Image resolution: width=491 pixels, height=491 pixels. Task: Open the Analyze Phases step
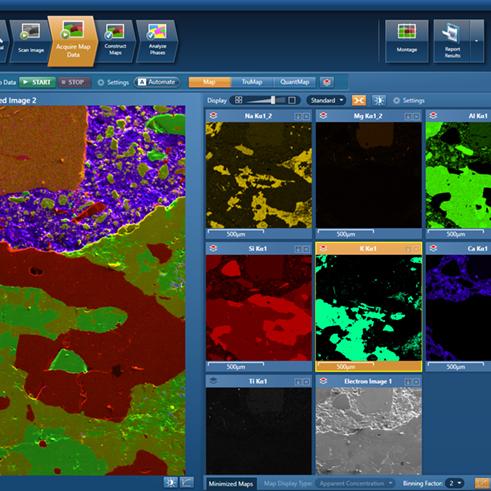(x=157, y=41)
